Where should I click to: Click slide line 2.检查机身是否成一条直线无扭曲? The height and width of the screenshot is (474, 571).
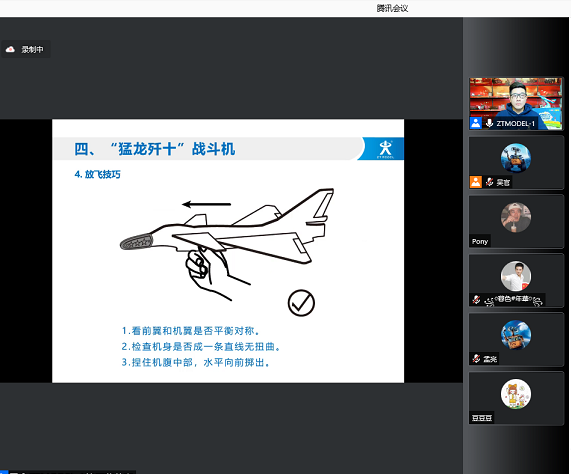coord(201,347)
